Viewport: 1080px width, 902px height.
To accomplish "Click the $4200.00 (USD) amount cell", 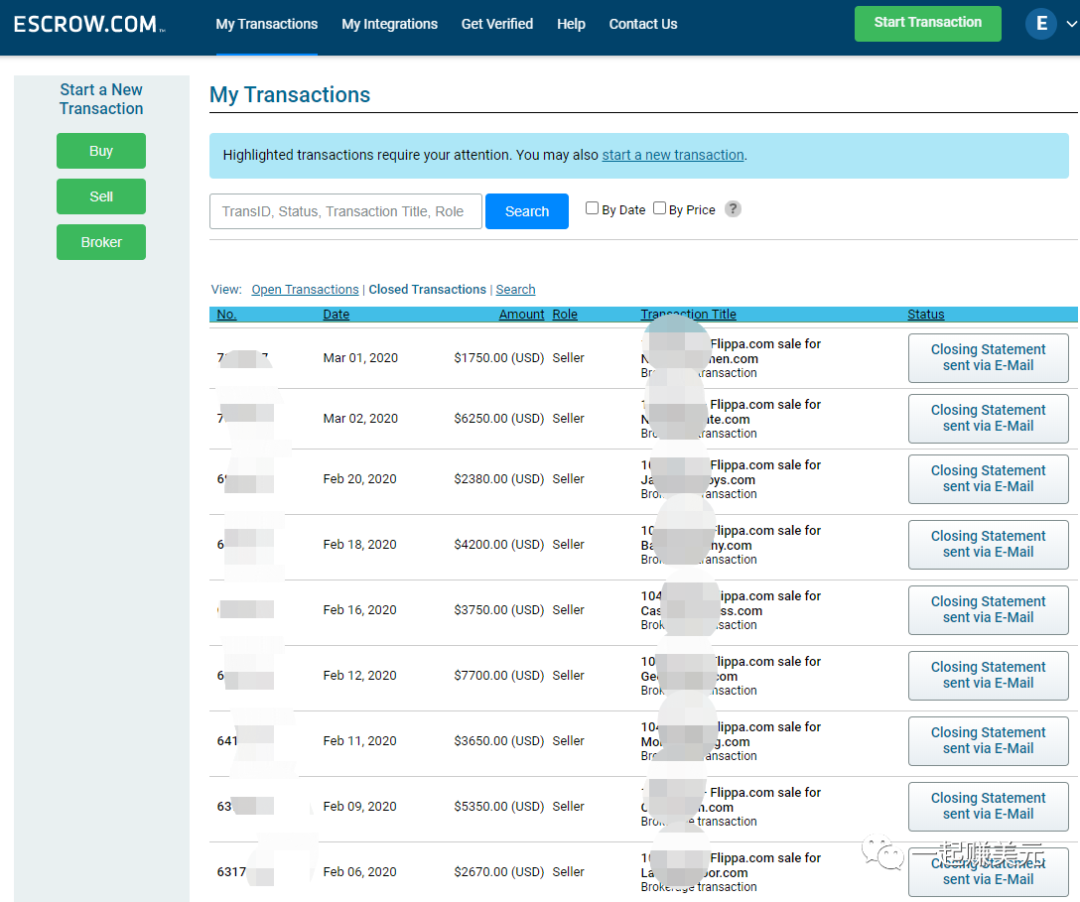I will pyautogui.click(x=499, y=545).
